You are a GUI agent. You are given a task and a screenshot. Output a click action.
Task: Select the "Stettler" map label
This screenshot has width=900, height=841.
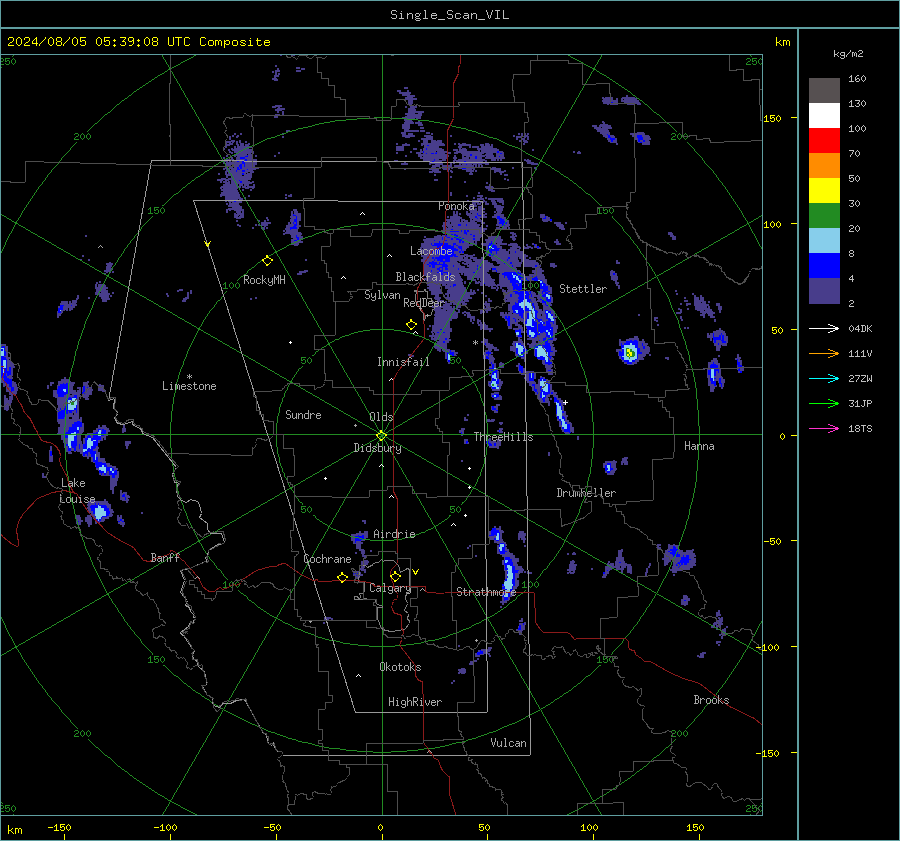(x=583, y=289)
